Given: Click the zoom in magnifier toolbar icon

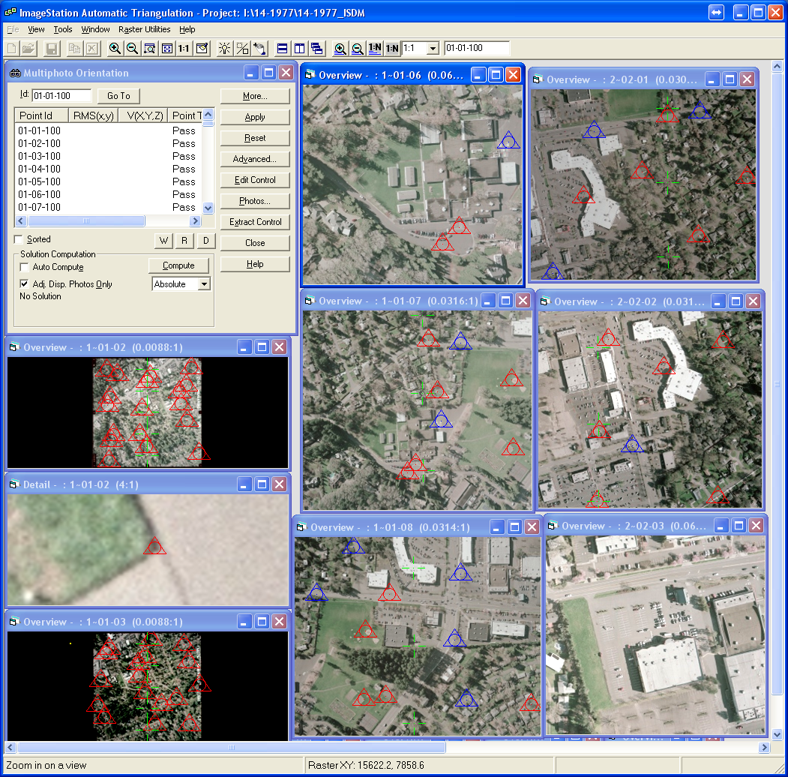Looking at the screenshot, I should click(115, 48).
